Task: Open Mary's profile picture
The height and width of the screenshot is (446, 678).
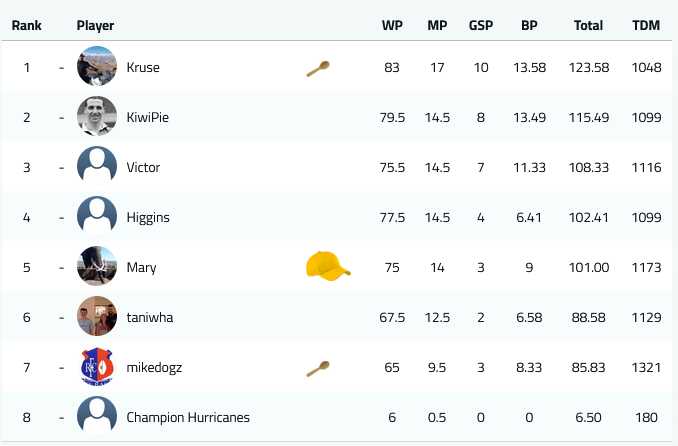Action: pyautogui.click(x=97, y=266)
